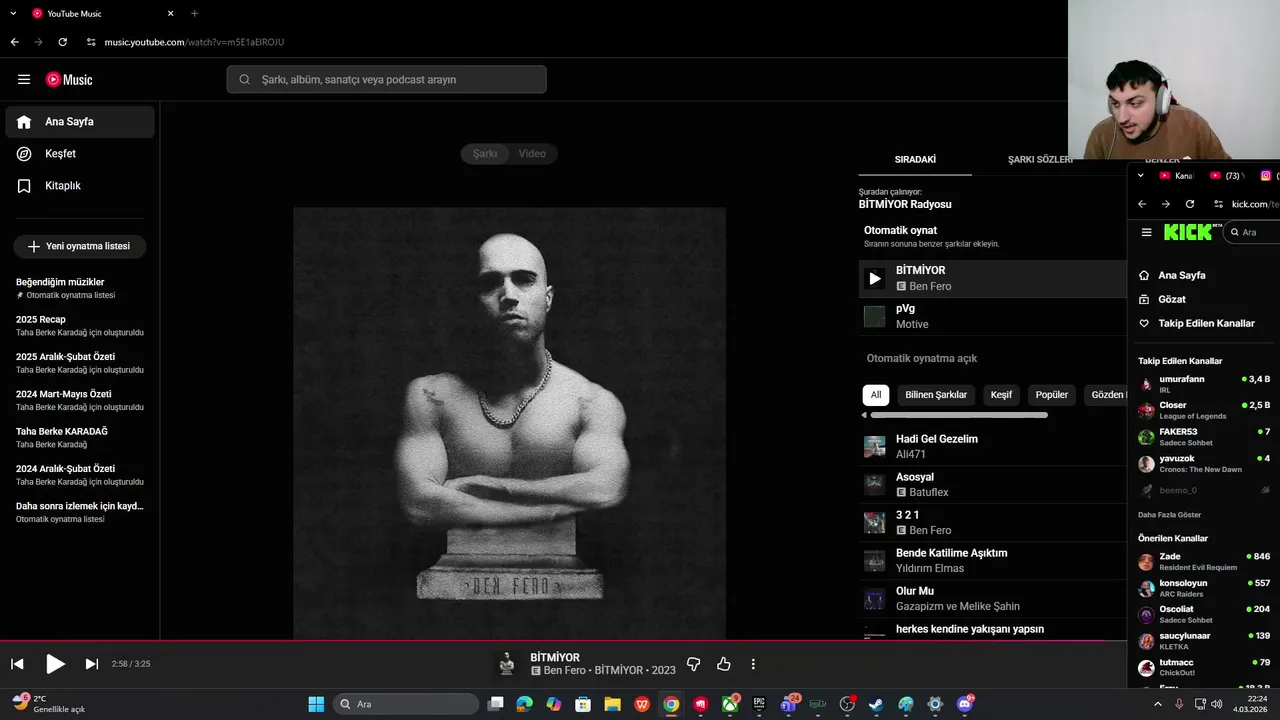Open the umurafann channel on Kick

point(1204,384)
